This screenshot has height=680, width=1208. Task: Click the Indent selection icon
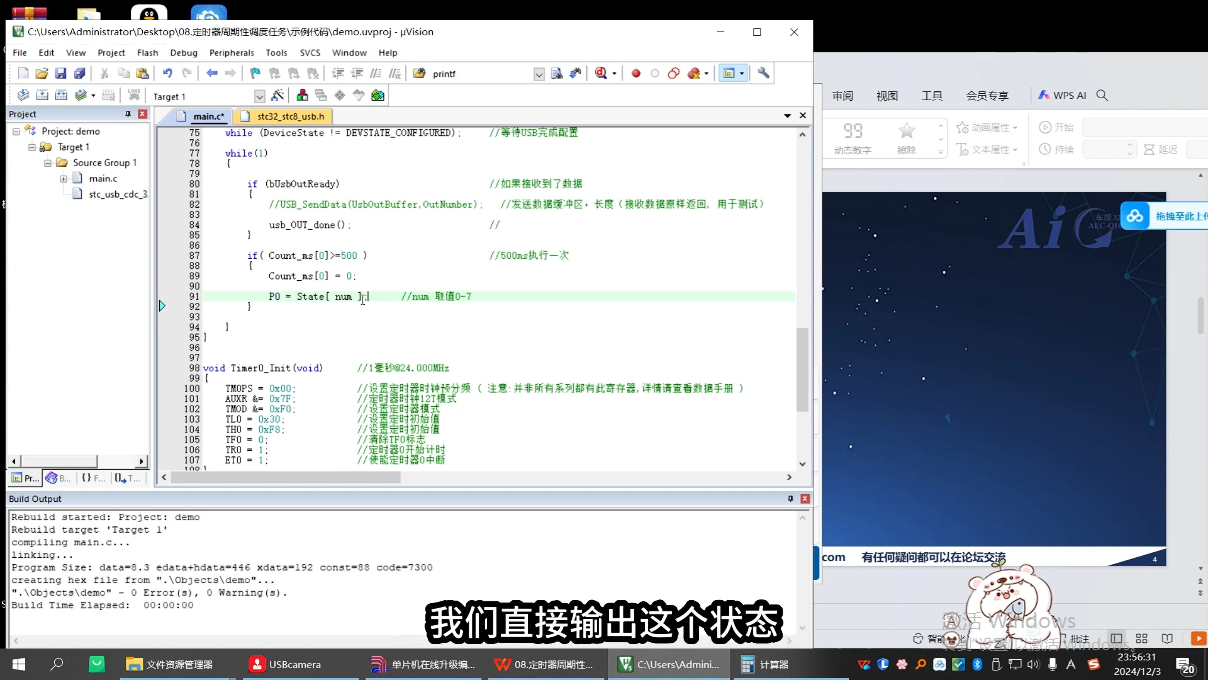click(338, 73)
